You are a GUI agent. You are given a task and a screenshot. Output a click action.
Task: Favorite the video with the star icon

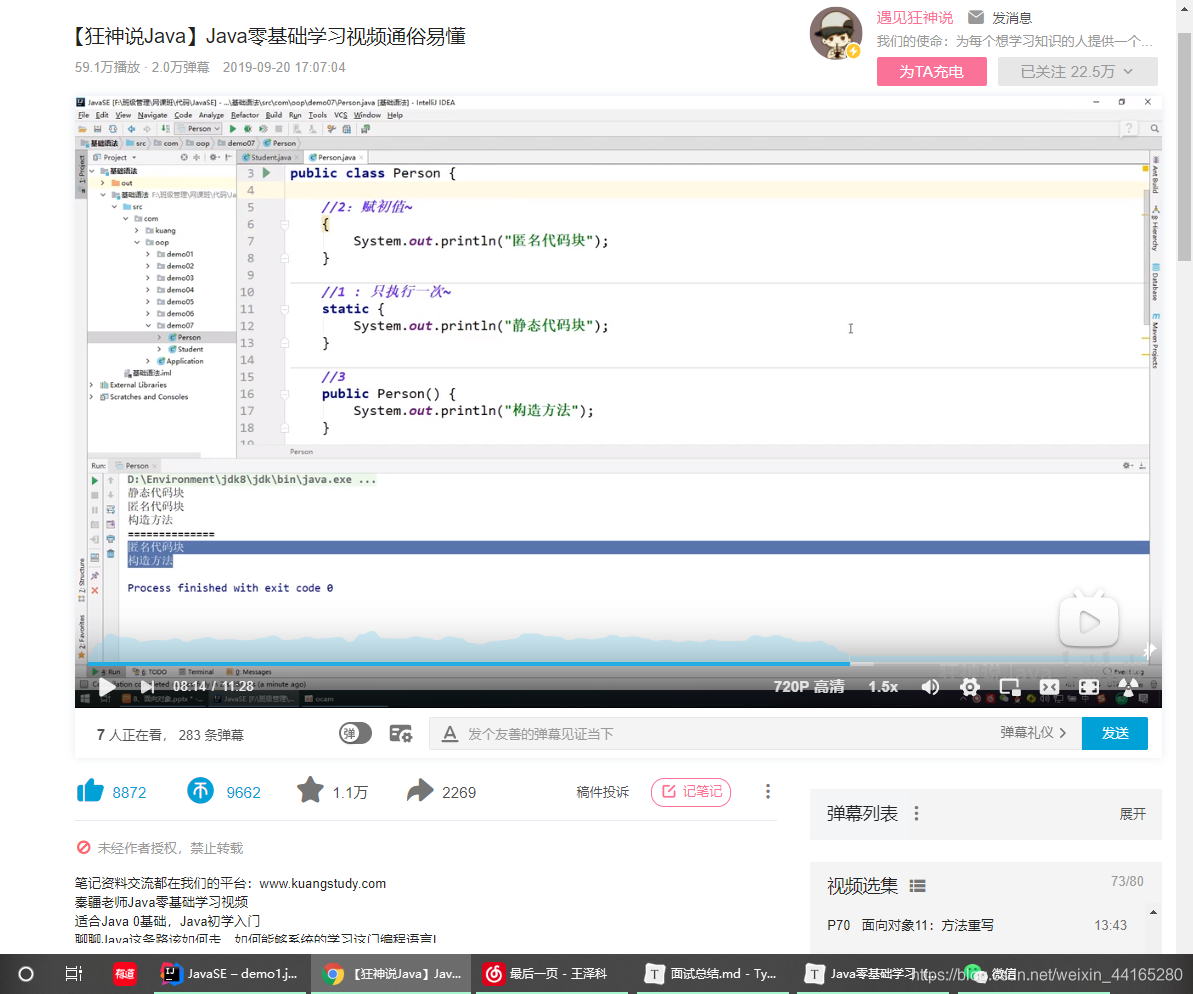click(x=310, y=791)
